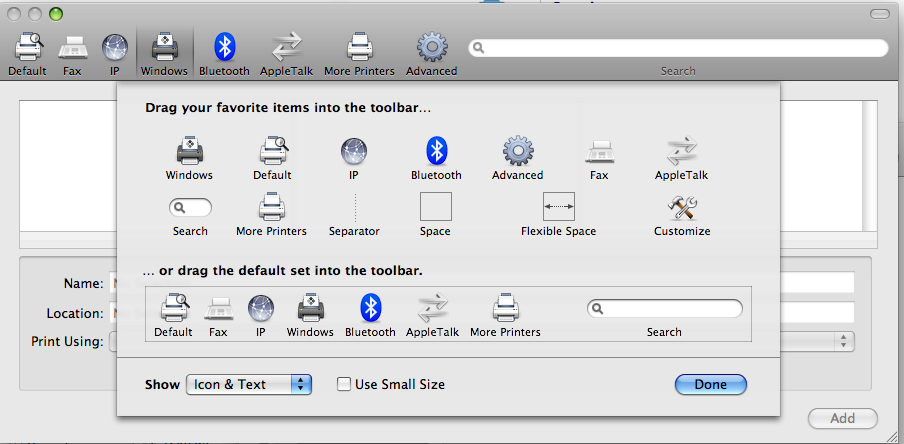Select the Windows printer icon in top toolbar
The height and width of the screenshot is (444, 904).
(x=164, y=47)
